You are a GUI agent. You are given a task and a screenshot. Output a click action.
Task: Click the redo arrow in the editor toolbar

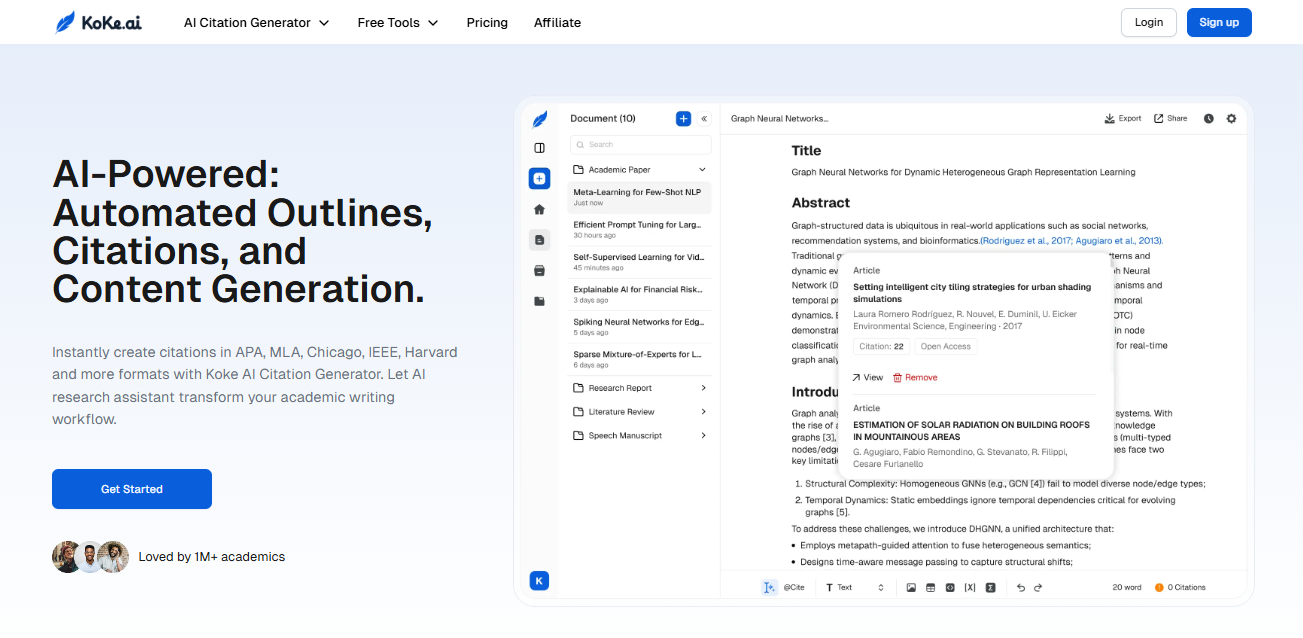click(1038, 587)
